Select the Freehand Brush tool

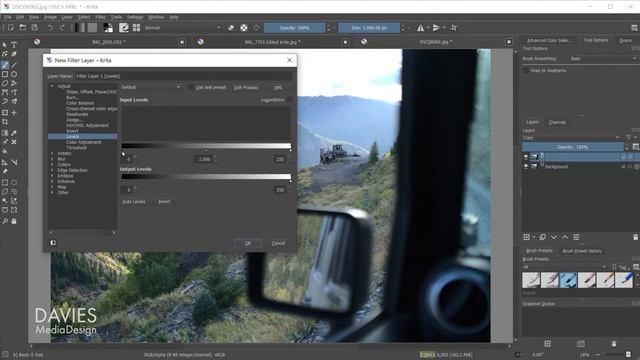point(5,65)
